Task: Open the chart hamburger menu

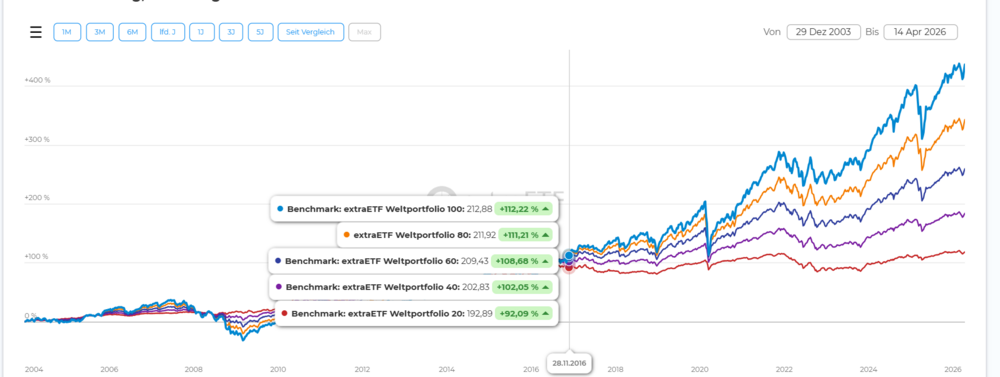Action: 36,32
